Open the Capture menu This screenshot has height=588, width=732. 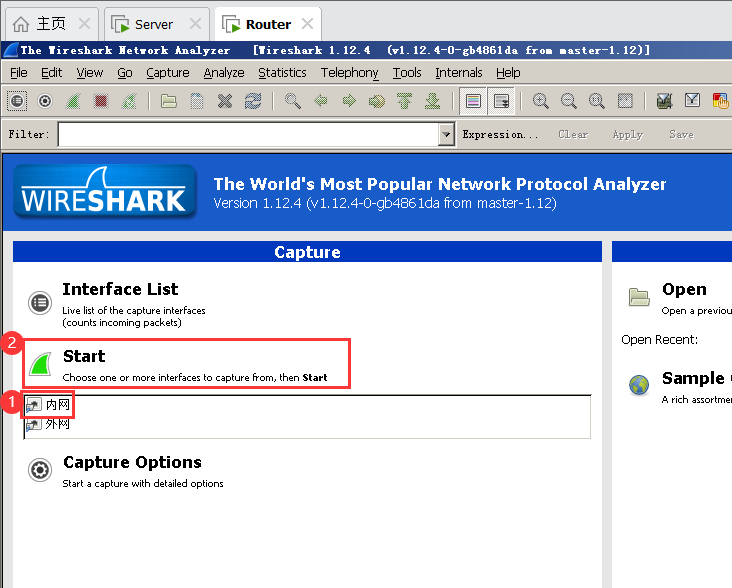[x=168, y=73]
